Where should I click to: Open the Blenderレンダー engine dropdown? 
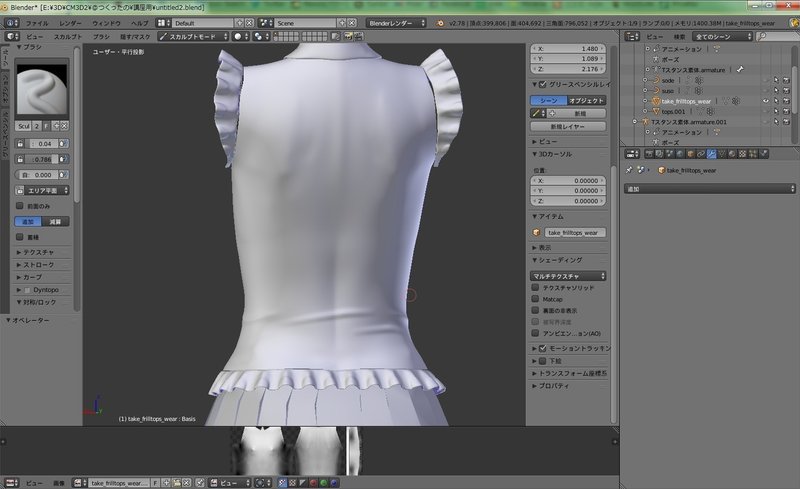click(396, 23)
